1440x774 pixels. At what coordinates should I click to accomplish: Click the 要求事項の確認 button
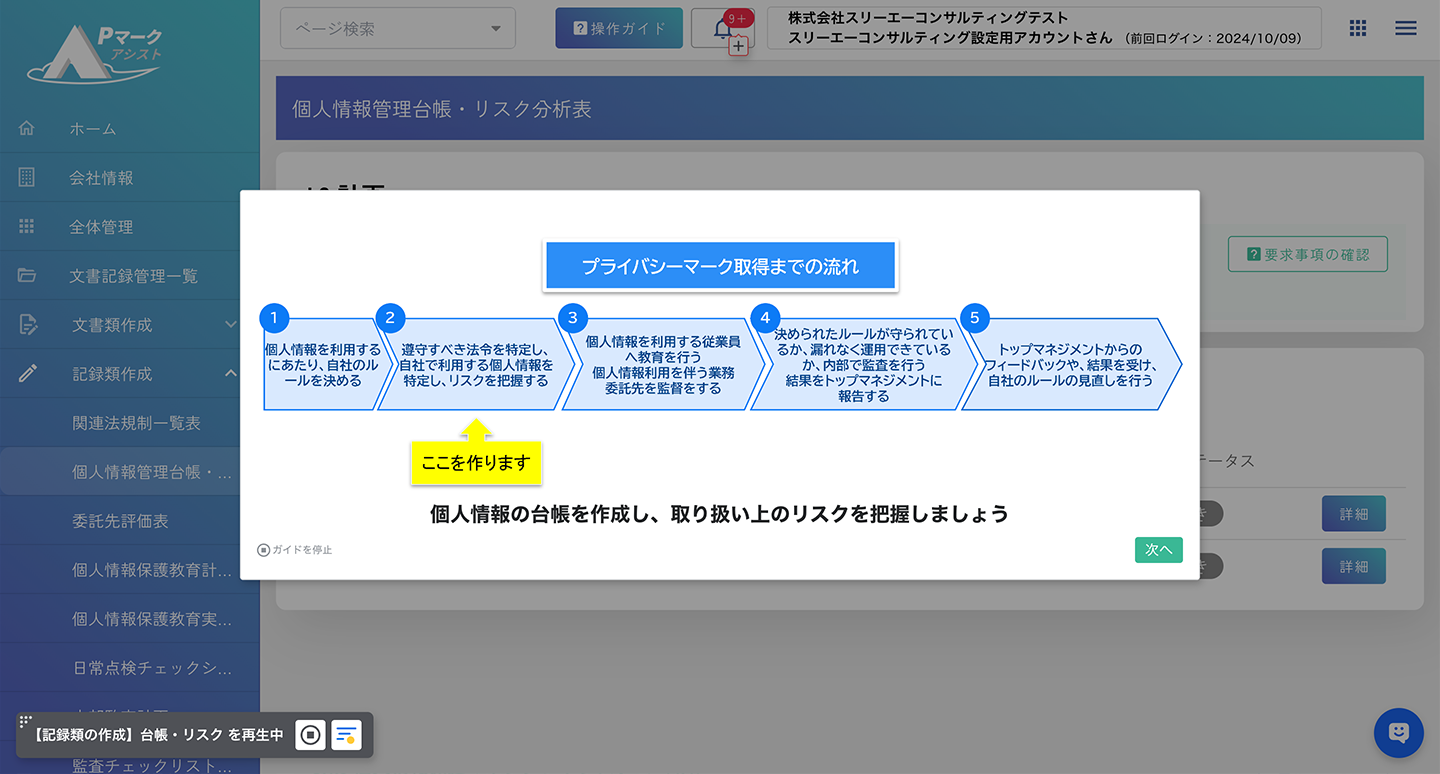[1307, 254]
